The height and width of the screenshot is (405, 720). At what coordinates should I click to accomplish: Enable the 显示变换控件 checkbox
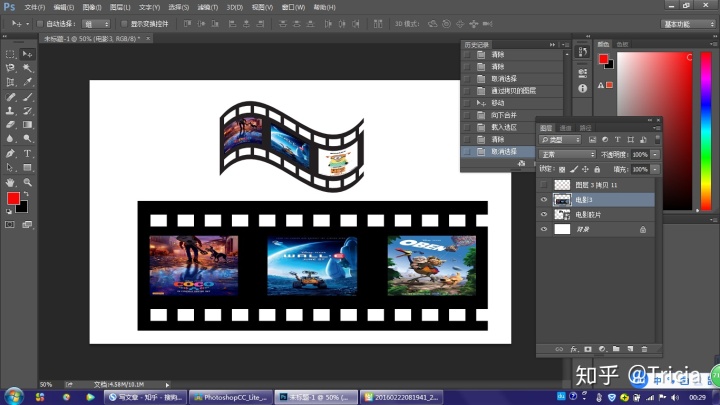tap(124, 24)
